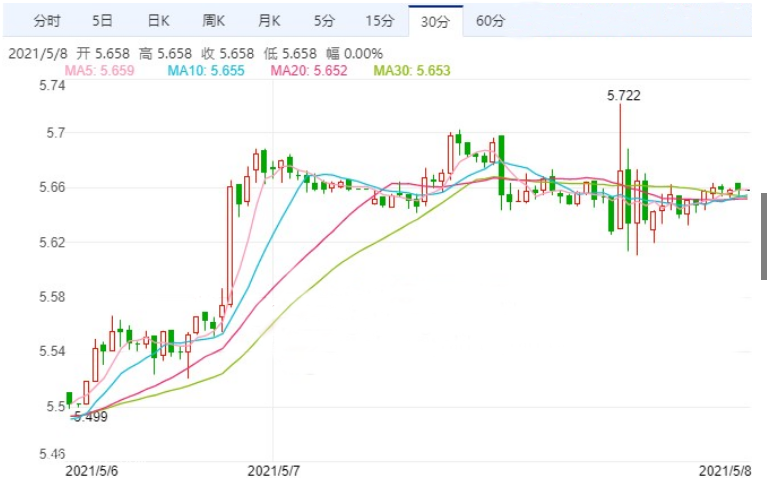Click the 2021/5/7 date axis label
This screenshot has width=767, height=479.
(273, 468)
